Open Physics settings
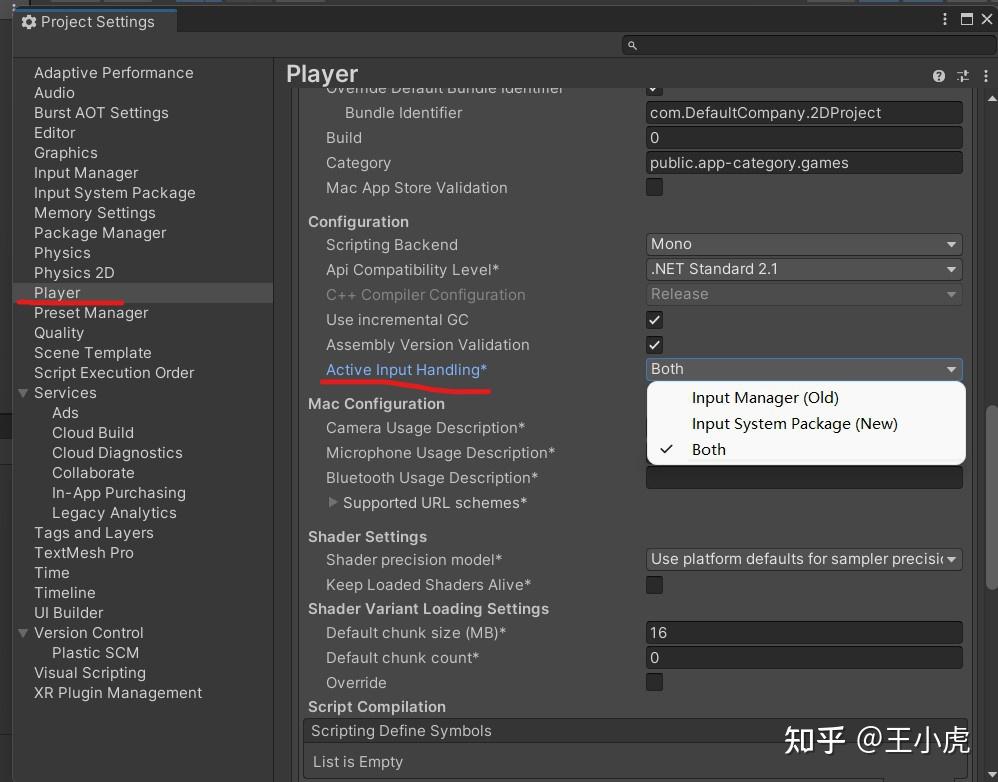Screen dimensions: 998x782 tap(62, 253)
